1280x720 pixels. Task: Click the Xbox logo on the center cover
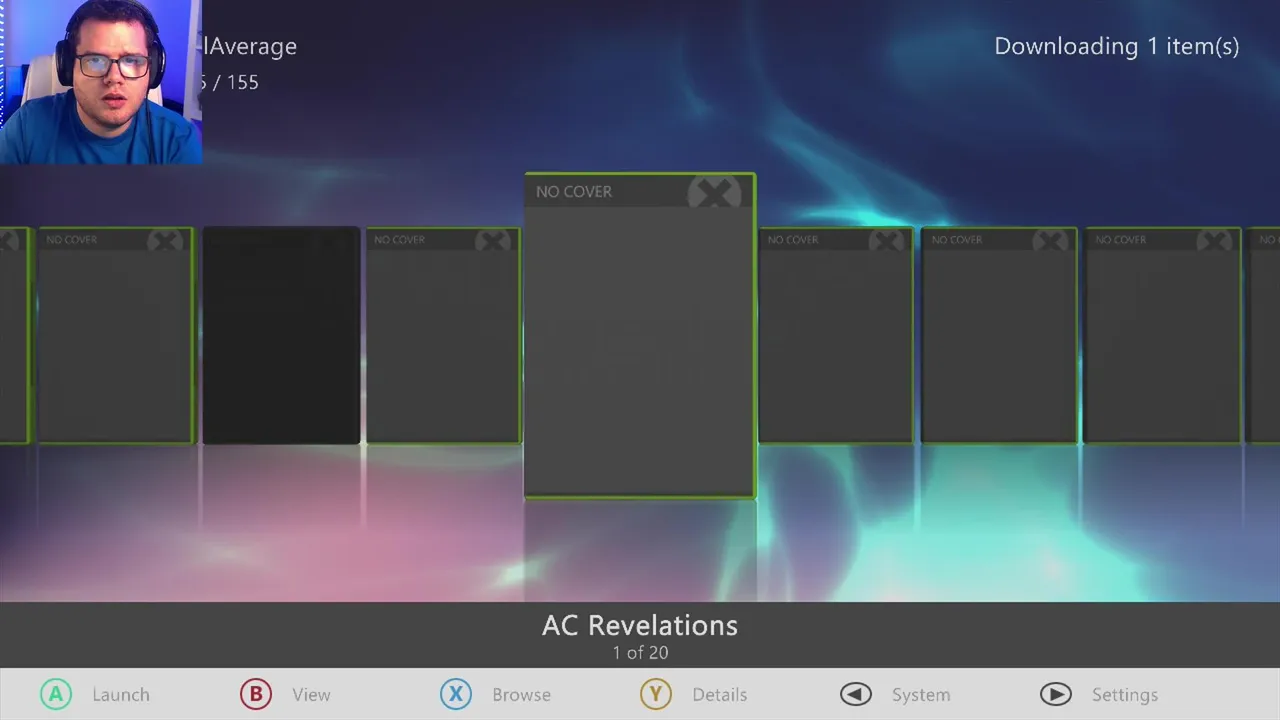(714, 192)
